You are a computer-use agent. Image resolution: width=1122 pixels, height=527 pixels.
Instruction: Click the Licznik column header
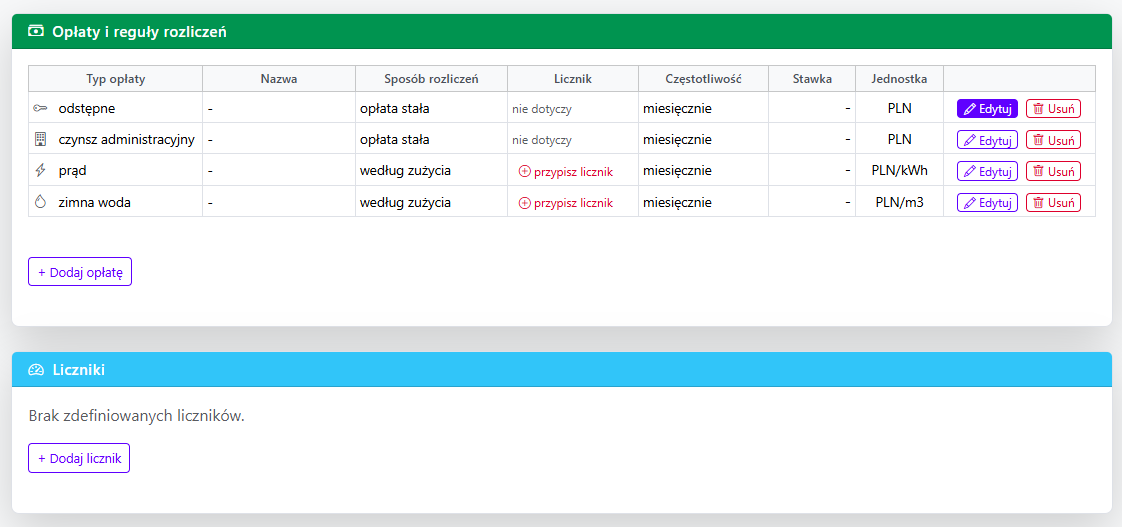(x=573, y=79)
